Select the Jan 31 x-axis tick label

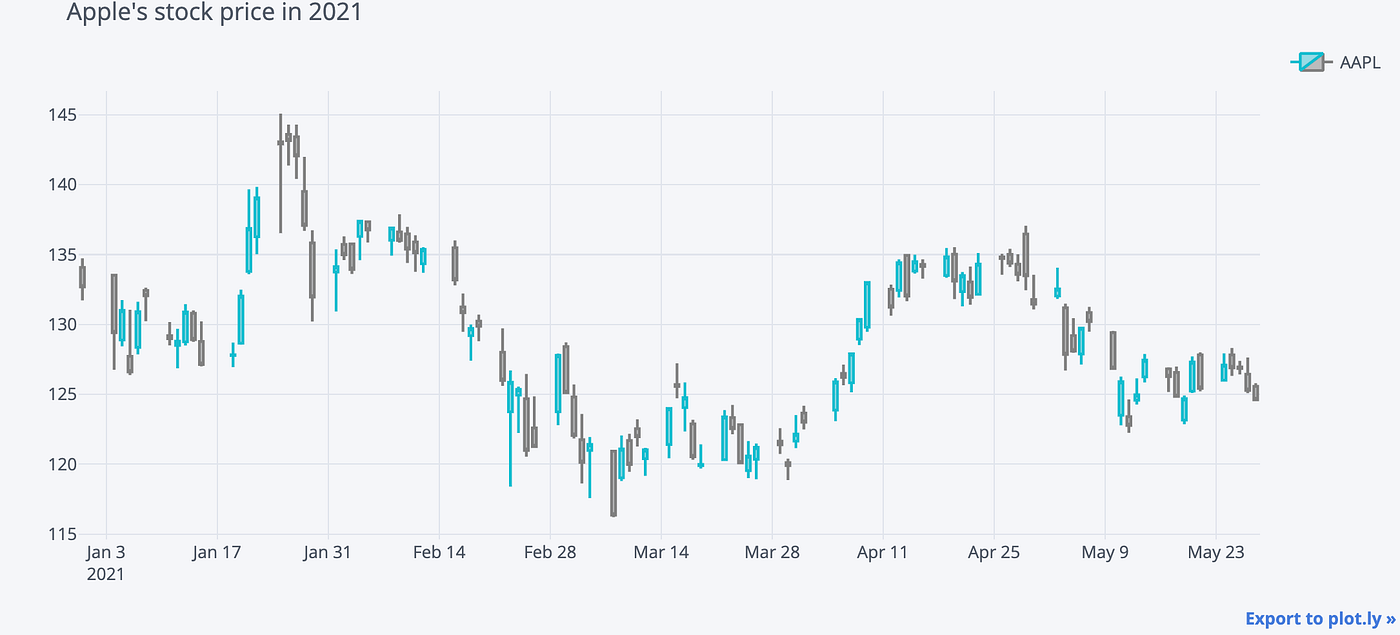point(328,552)
